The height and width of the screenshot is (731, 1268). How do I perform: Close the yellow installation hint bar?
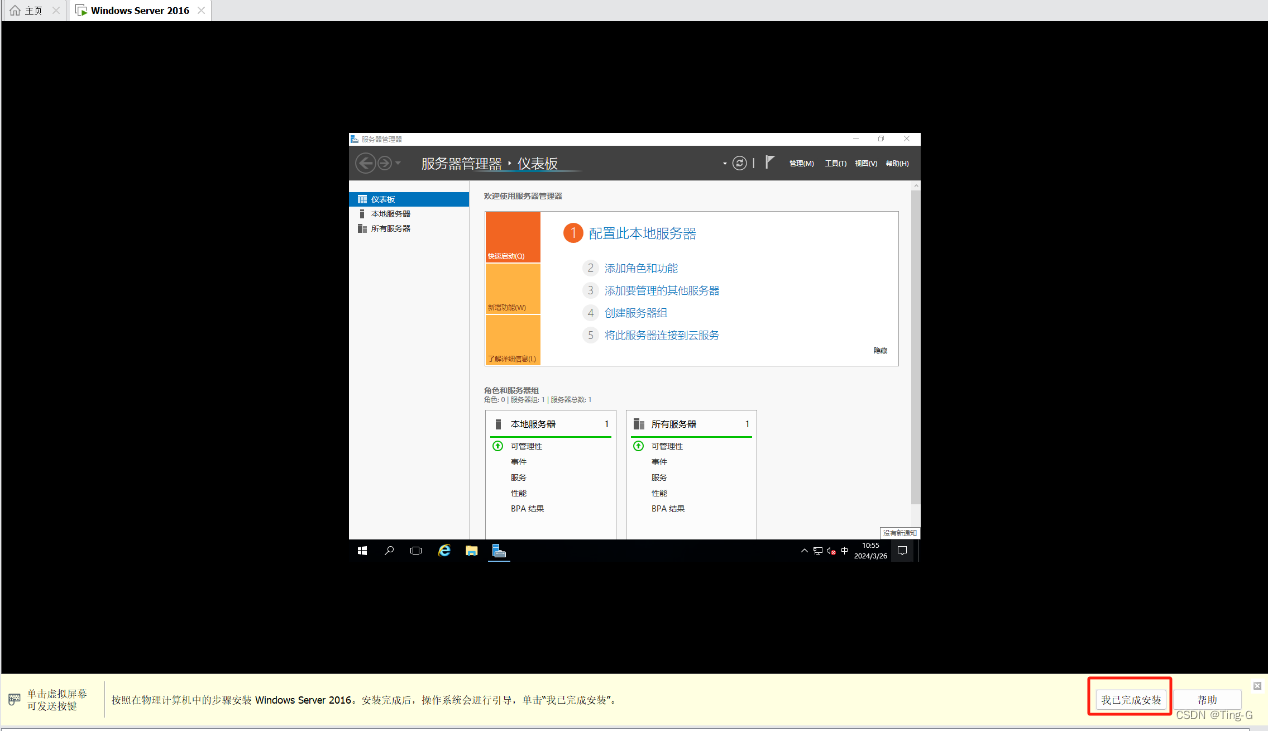pos(1257,686)
